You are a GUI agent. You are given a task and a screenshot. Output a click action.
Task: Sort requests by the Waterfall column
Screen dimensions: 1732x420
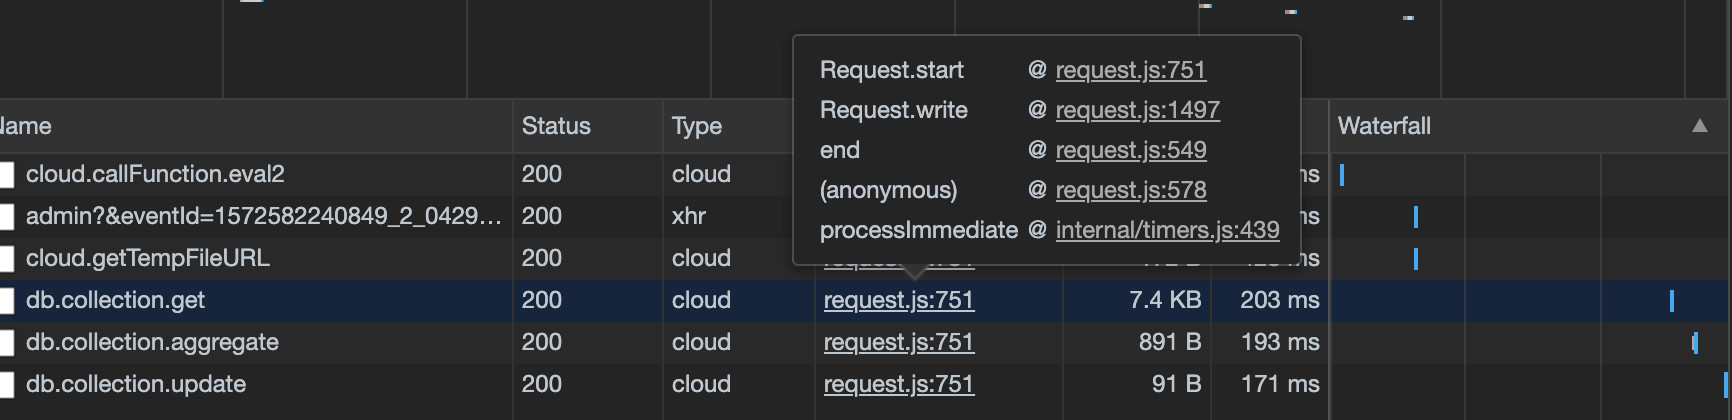pos(1384,126)
